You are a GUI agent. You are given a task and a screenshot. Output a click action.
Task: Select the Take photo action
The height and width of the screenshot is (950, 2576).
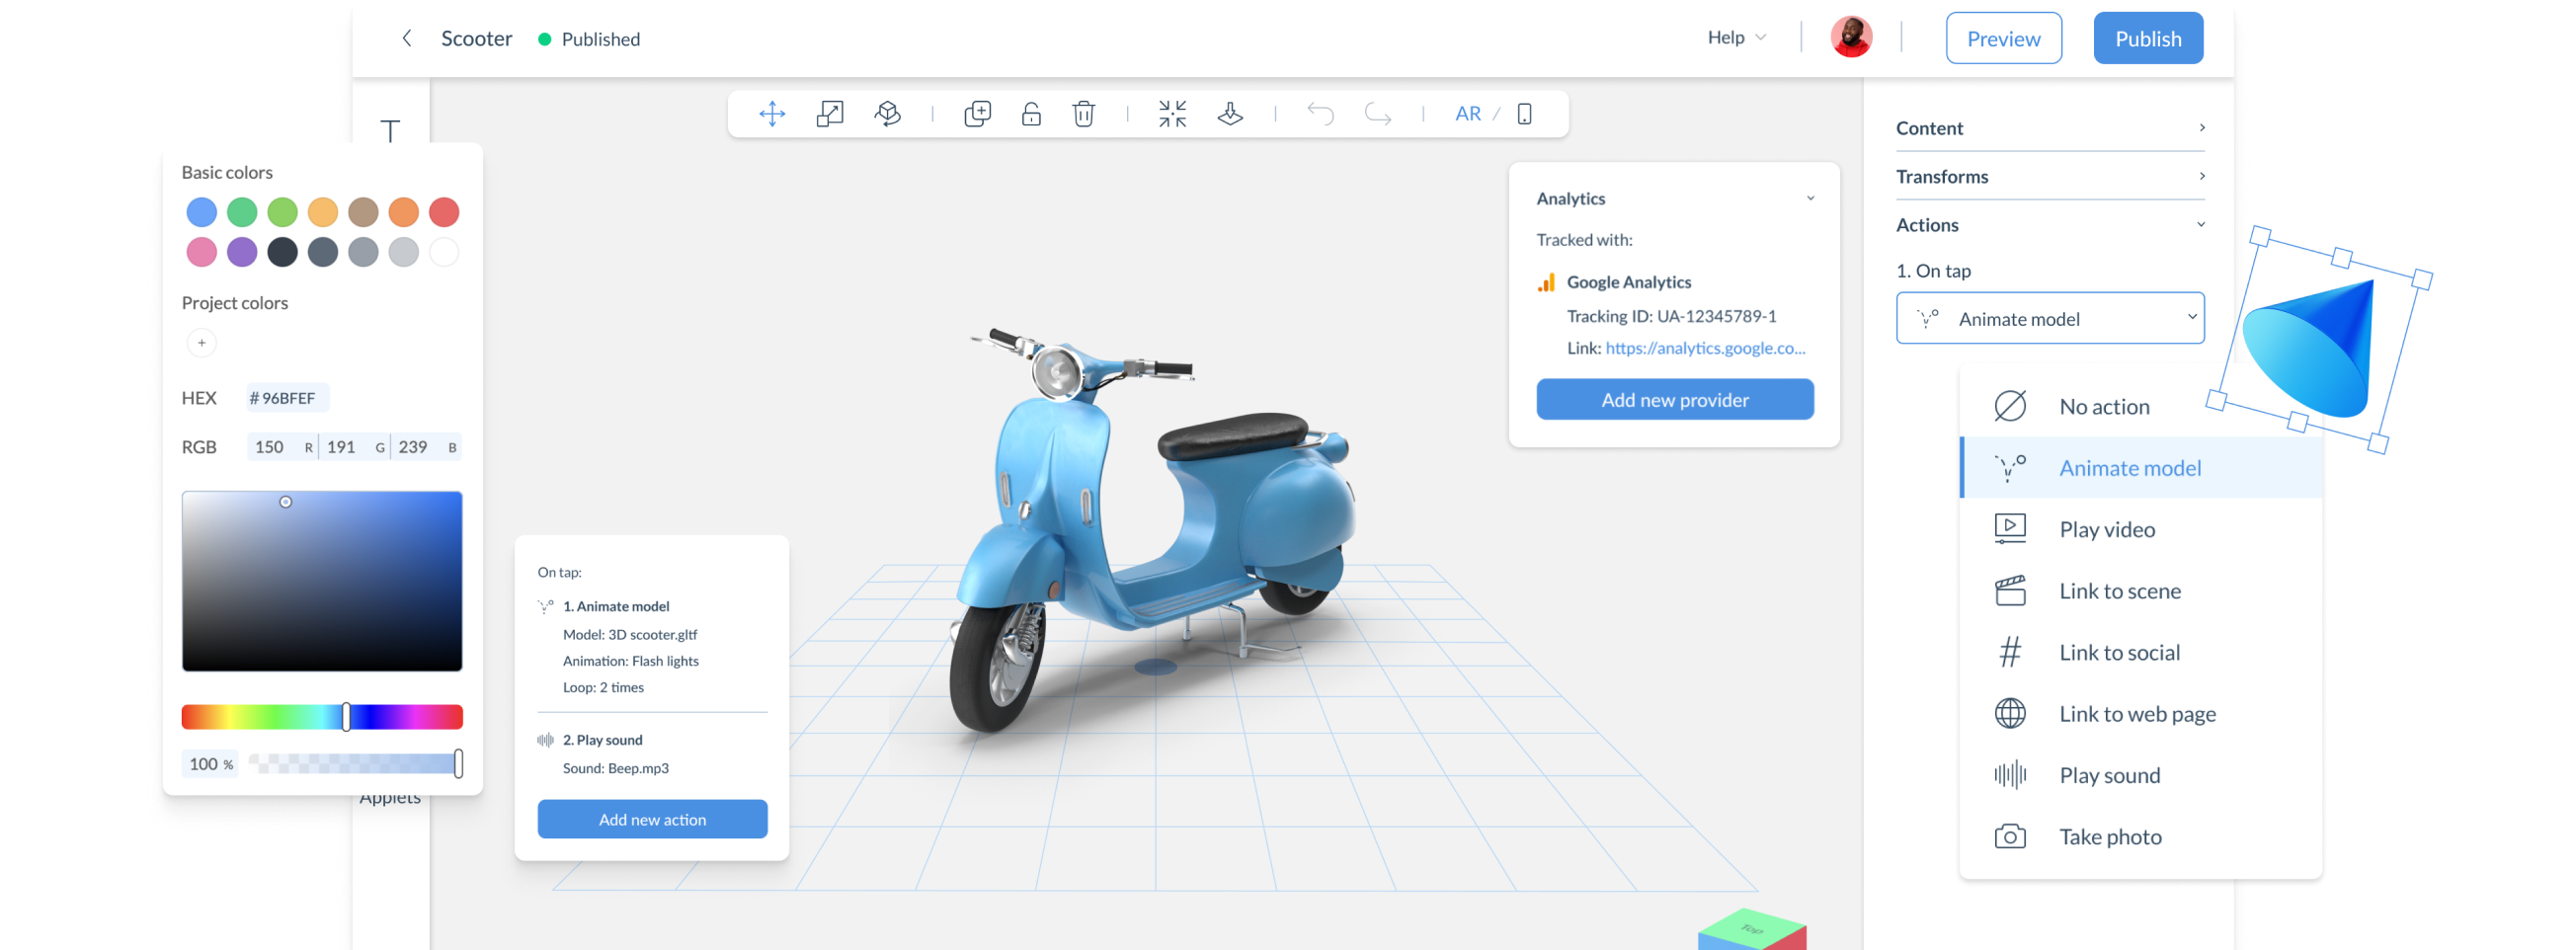pyautogui.click(x=2110, y=836)
